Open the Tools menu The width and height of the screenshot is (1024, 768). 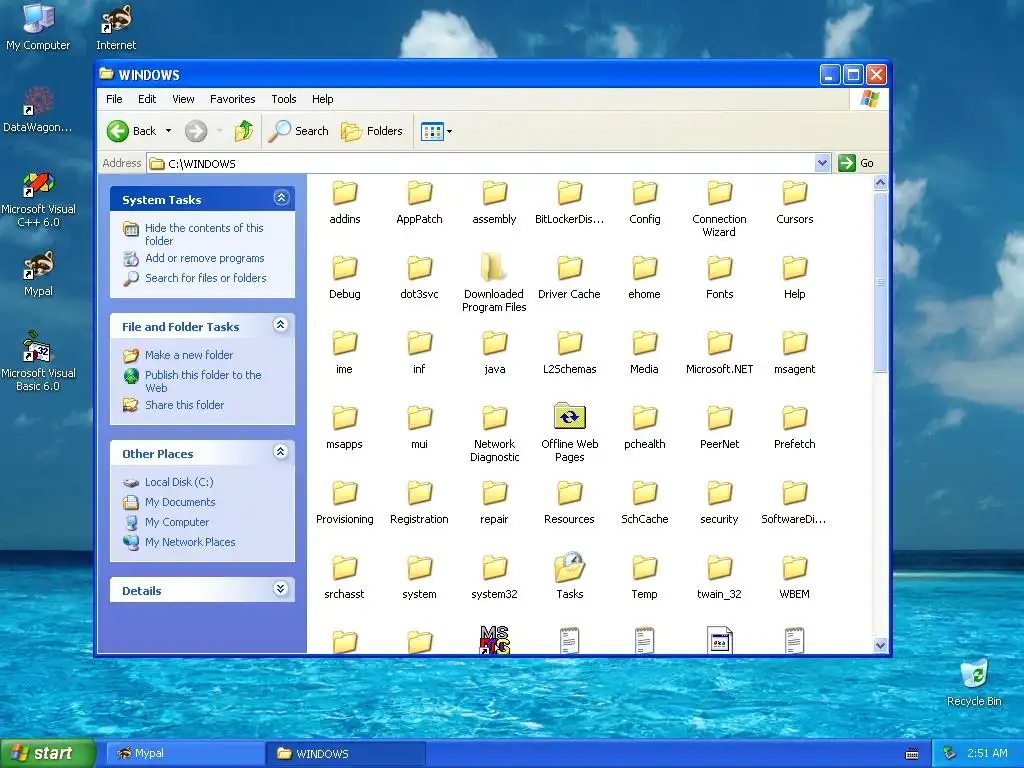point(283,99)
